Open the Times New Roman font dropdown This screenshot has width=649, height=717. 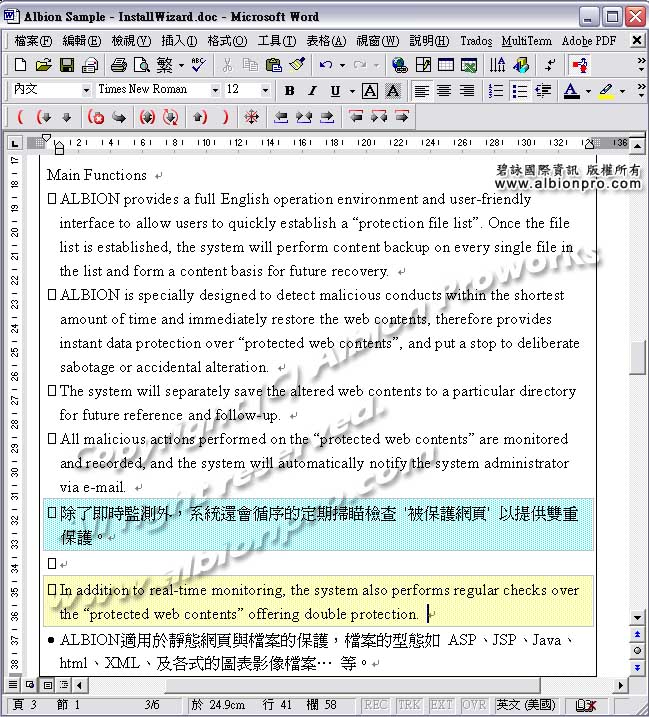tap(215, 91)
